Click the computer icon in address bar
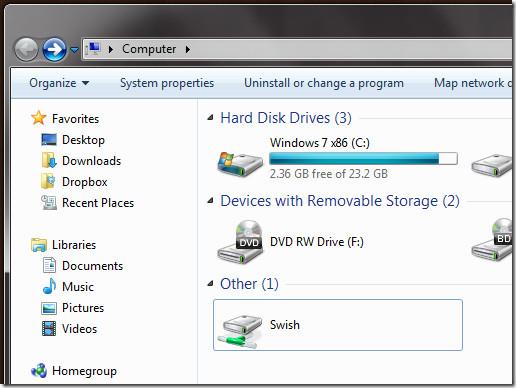516x388 pixels. pos(93,49)
